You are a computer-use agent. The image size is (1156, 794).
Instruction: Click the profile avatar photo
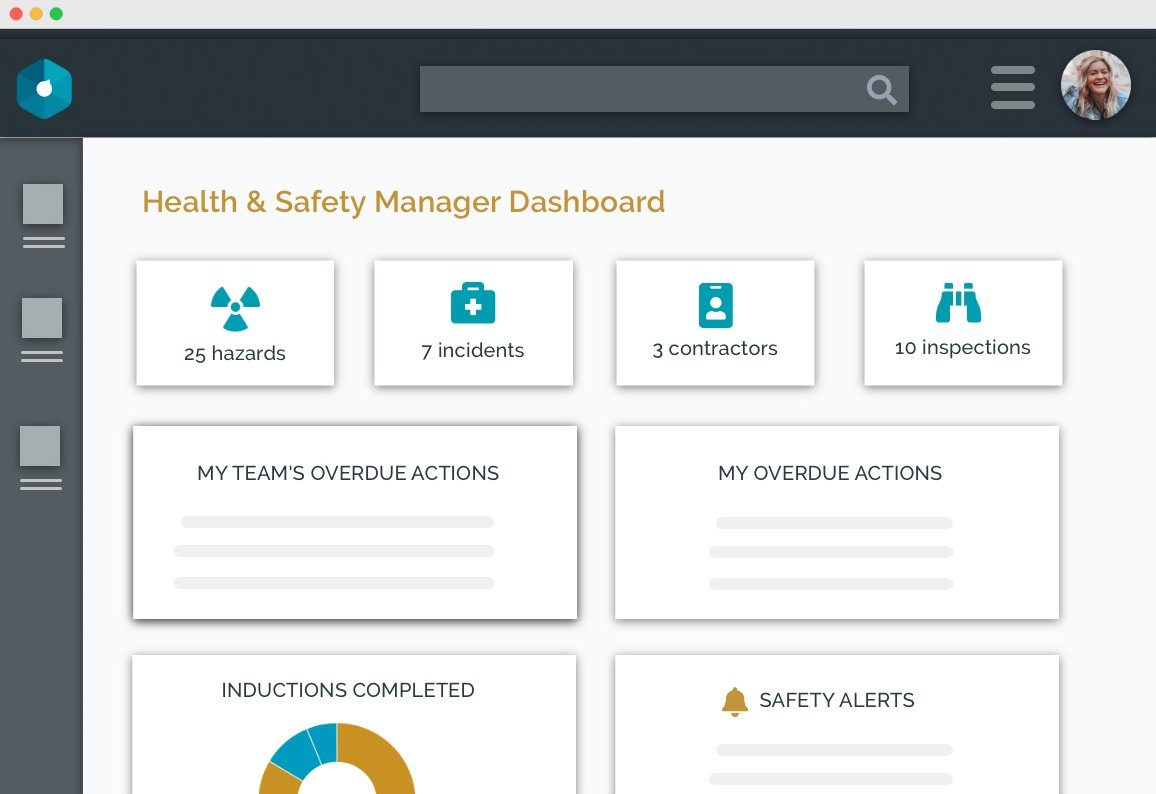pyautogui.click(x=1096, y=85)
